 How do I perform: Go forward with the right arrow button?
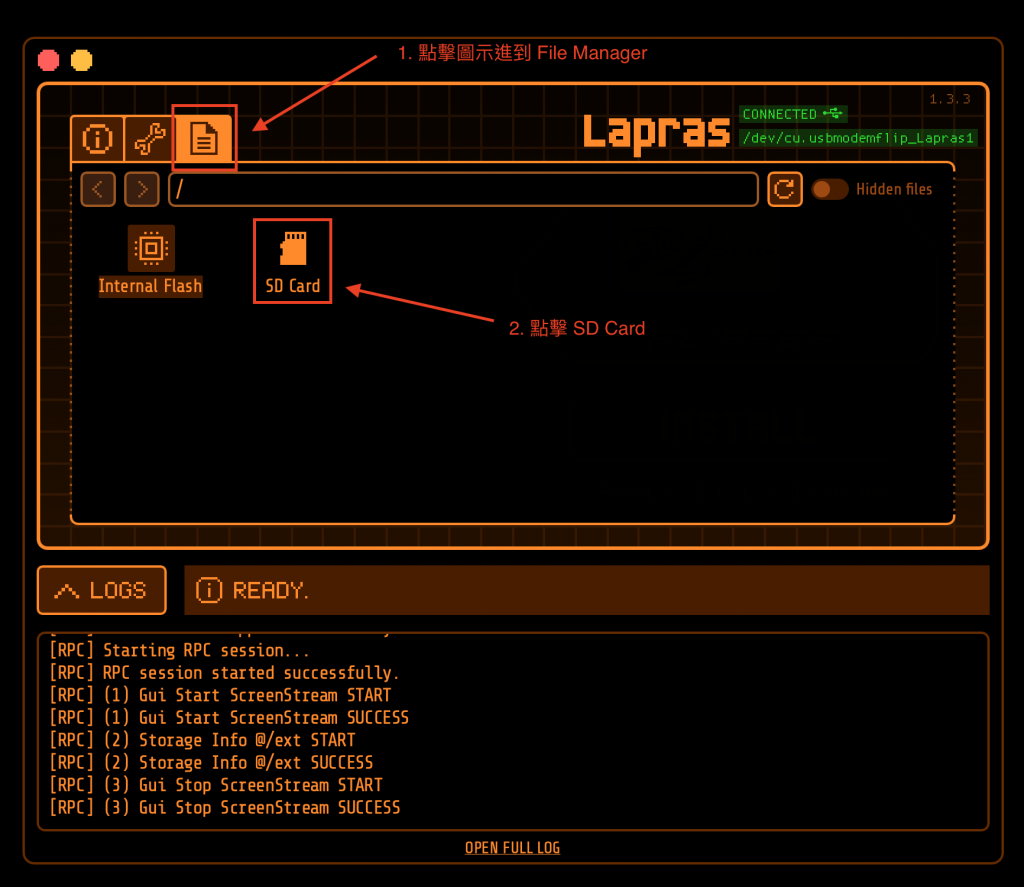click(x=142, y=189)
